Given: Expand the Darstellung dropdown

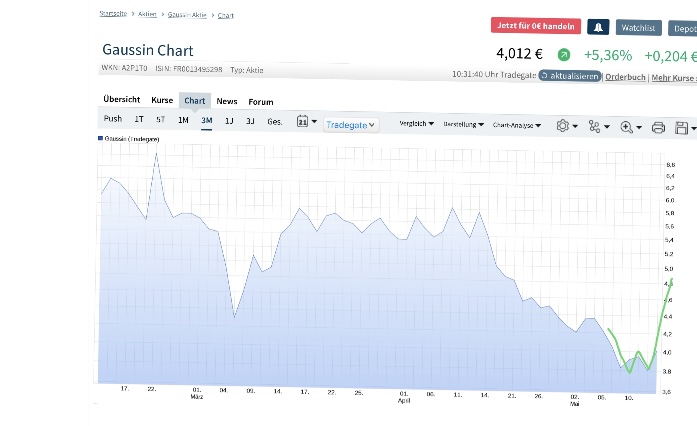Looking at the screenshot, I should click(464, 124).
